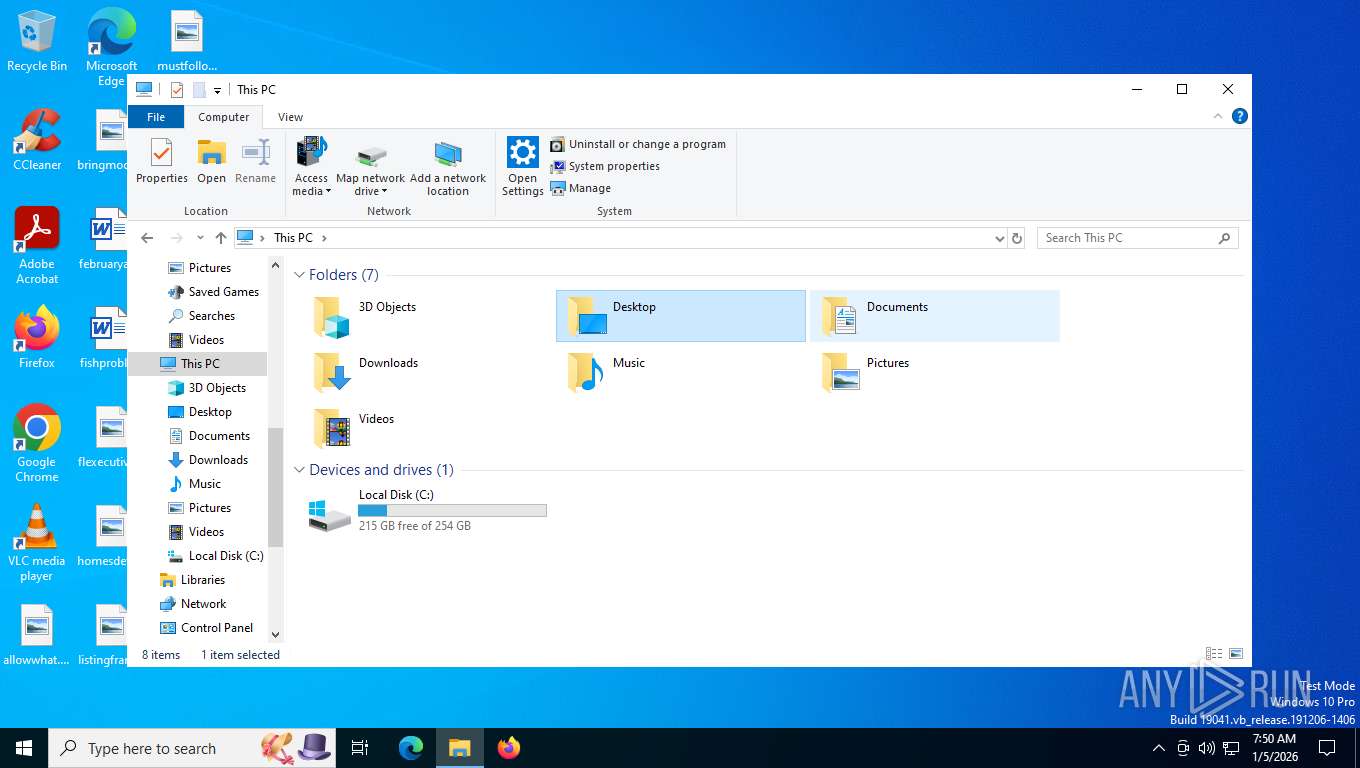Select the Videos folder tile

click(426, 428)
